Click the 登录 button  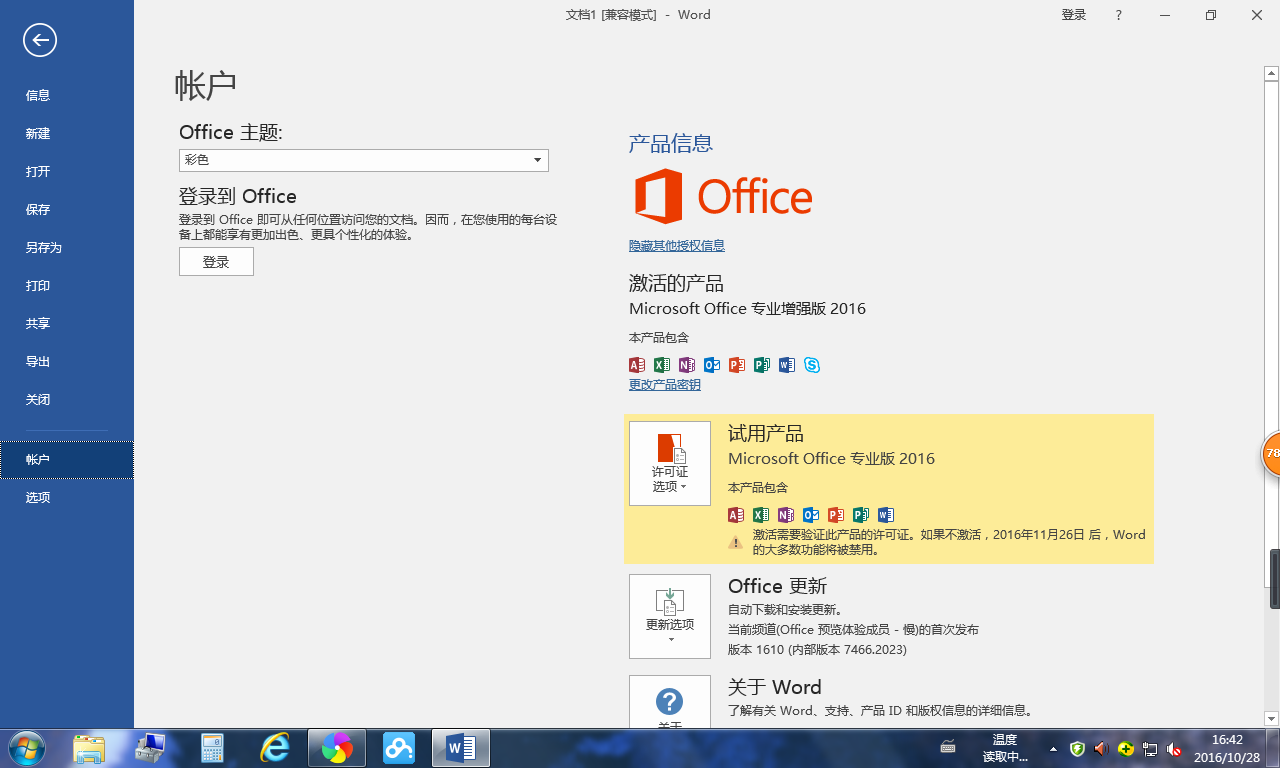(216, 261)
